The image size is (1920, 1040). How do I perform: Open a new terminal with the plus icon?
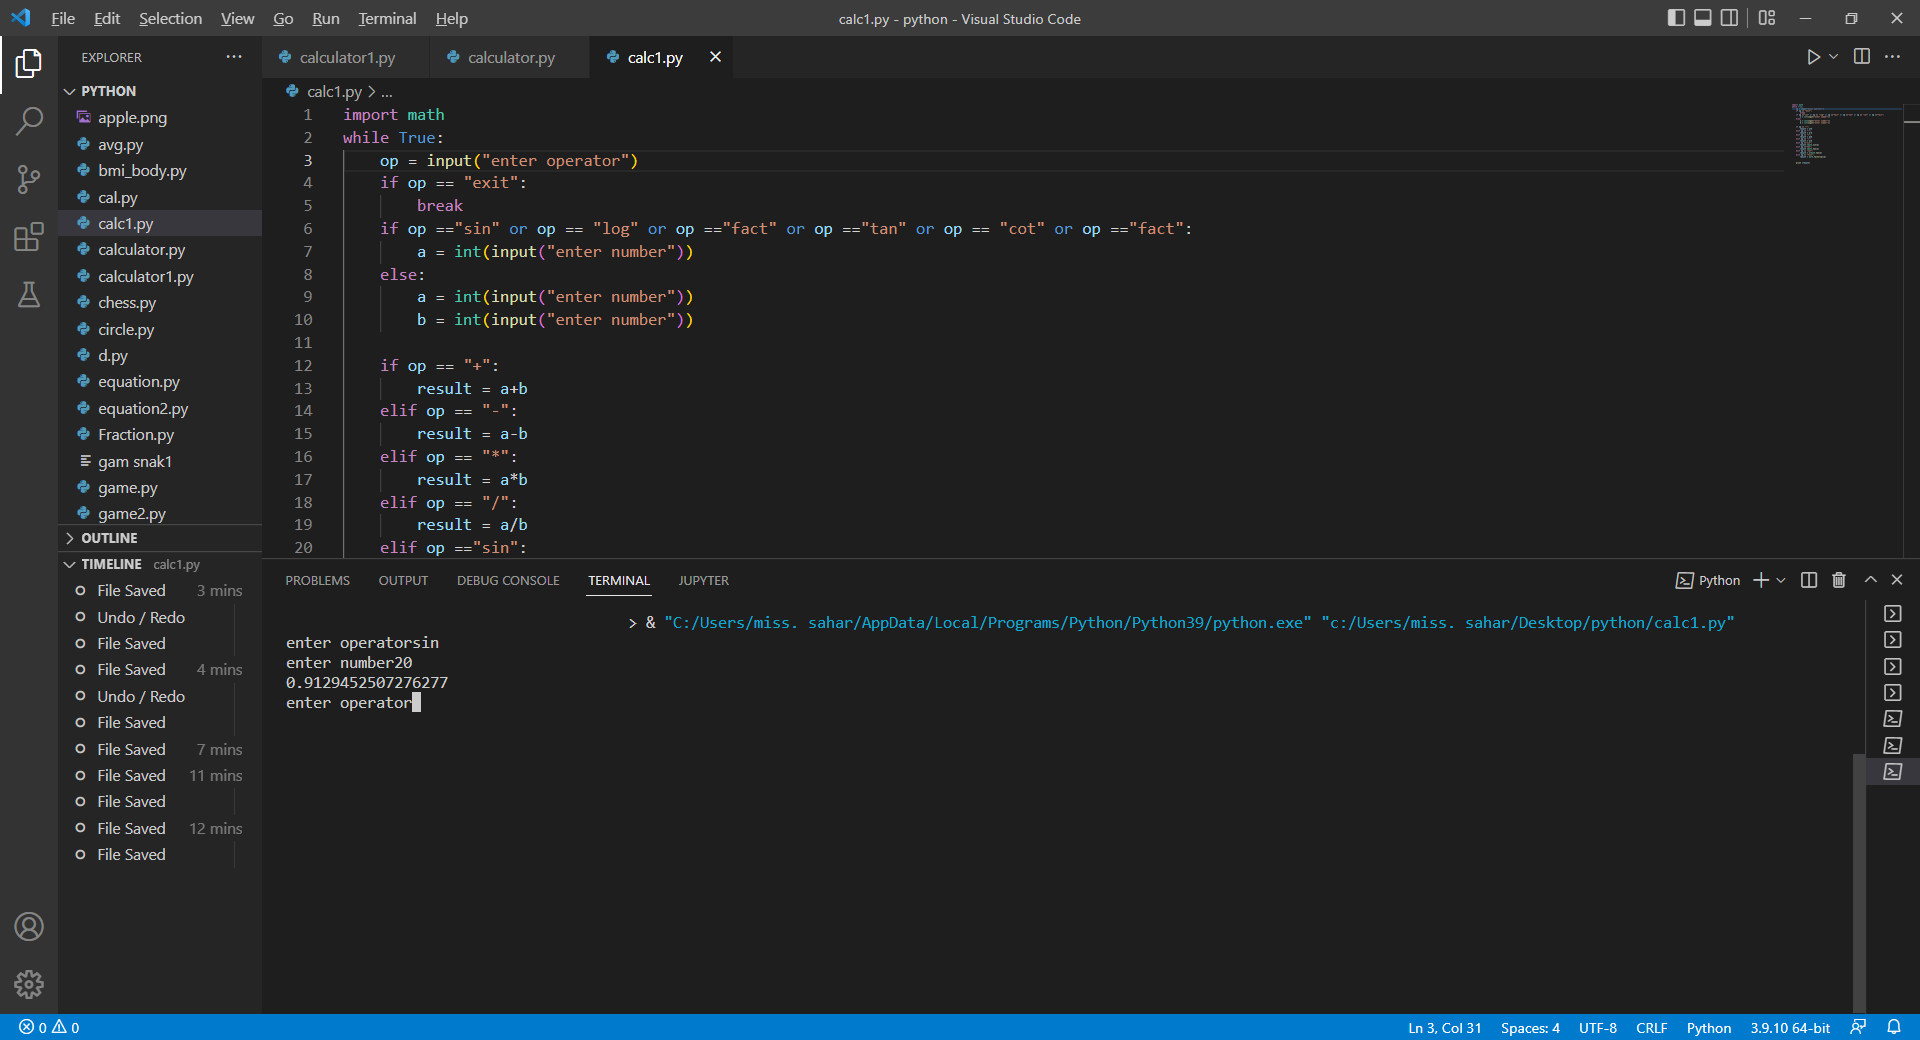tap(1759, 580)
